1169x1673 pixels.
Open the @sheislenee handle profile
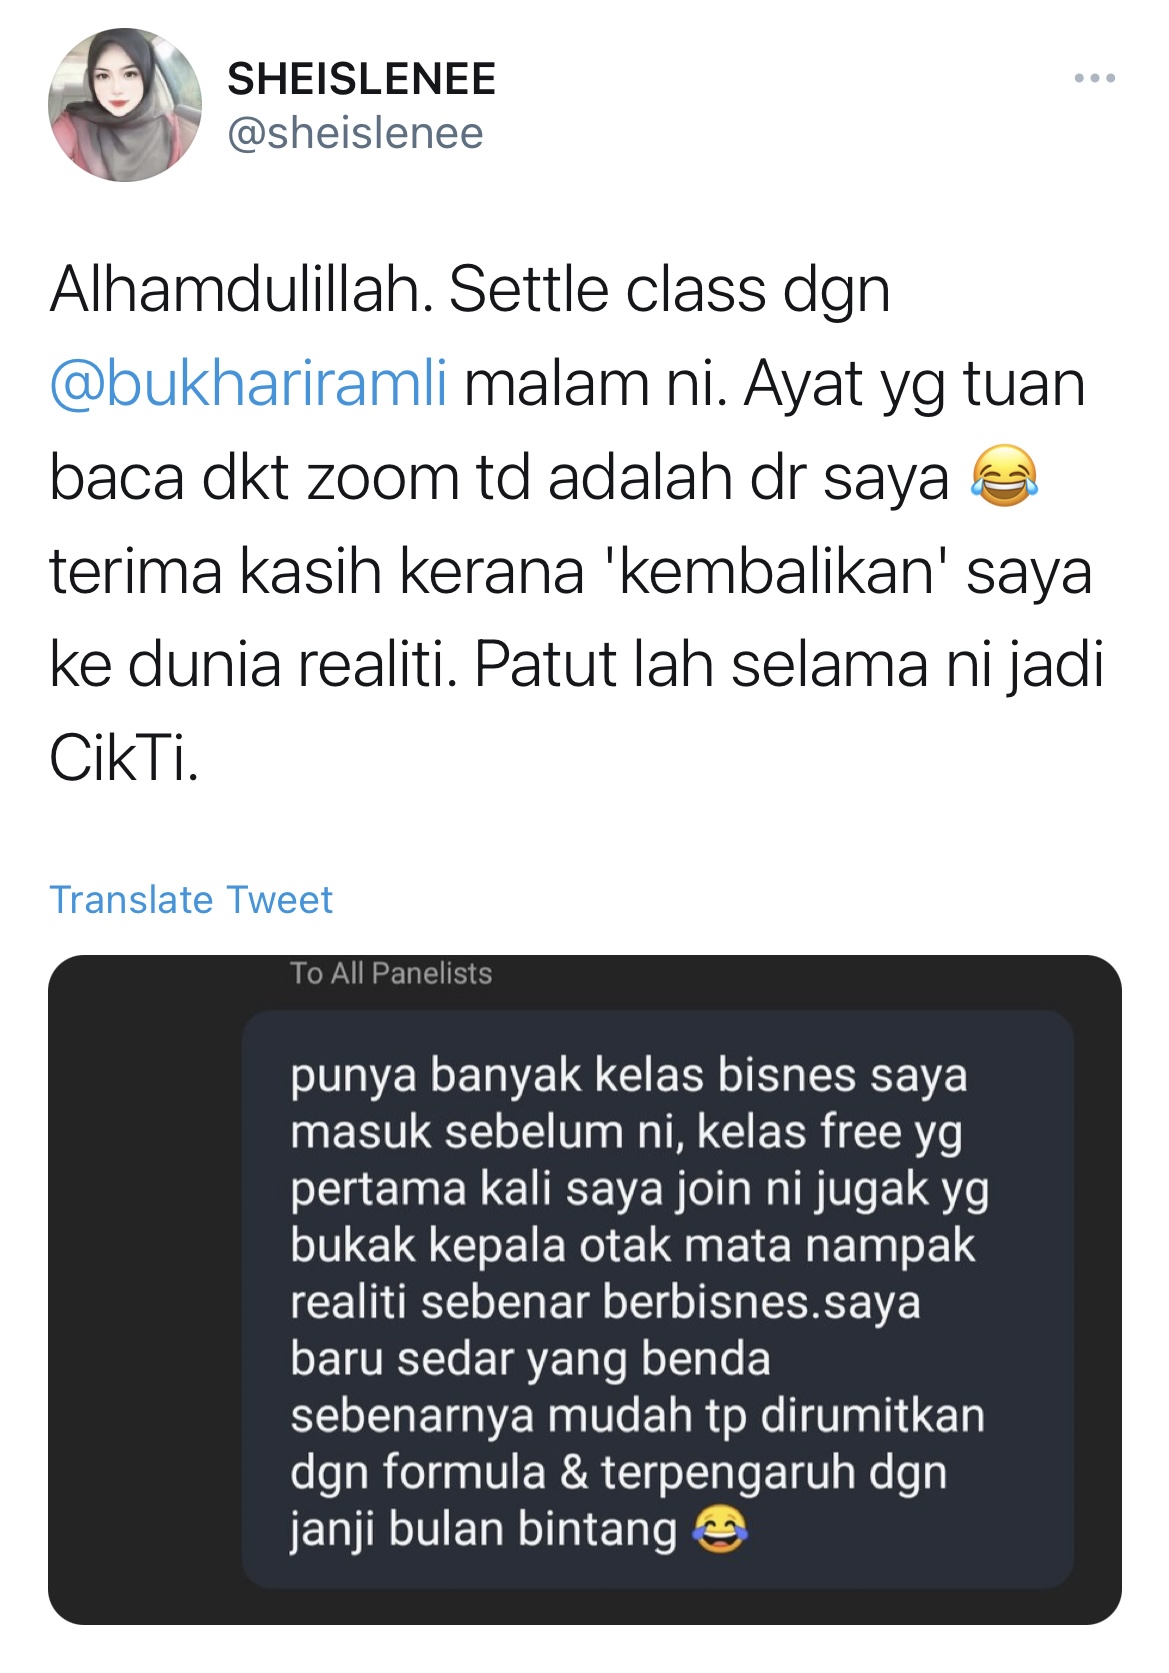point(355,133)
